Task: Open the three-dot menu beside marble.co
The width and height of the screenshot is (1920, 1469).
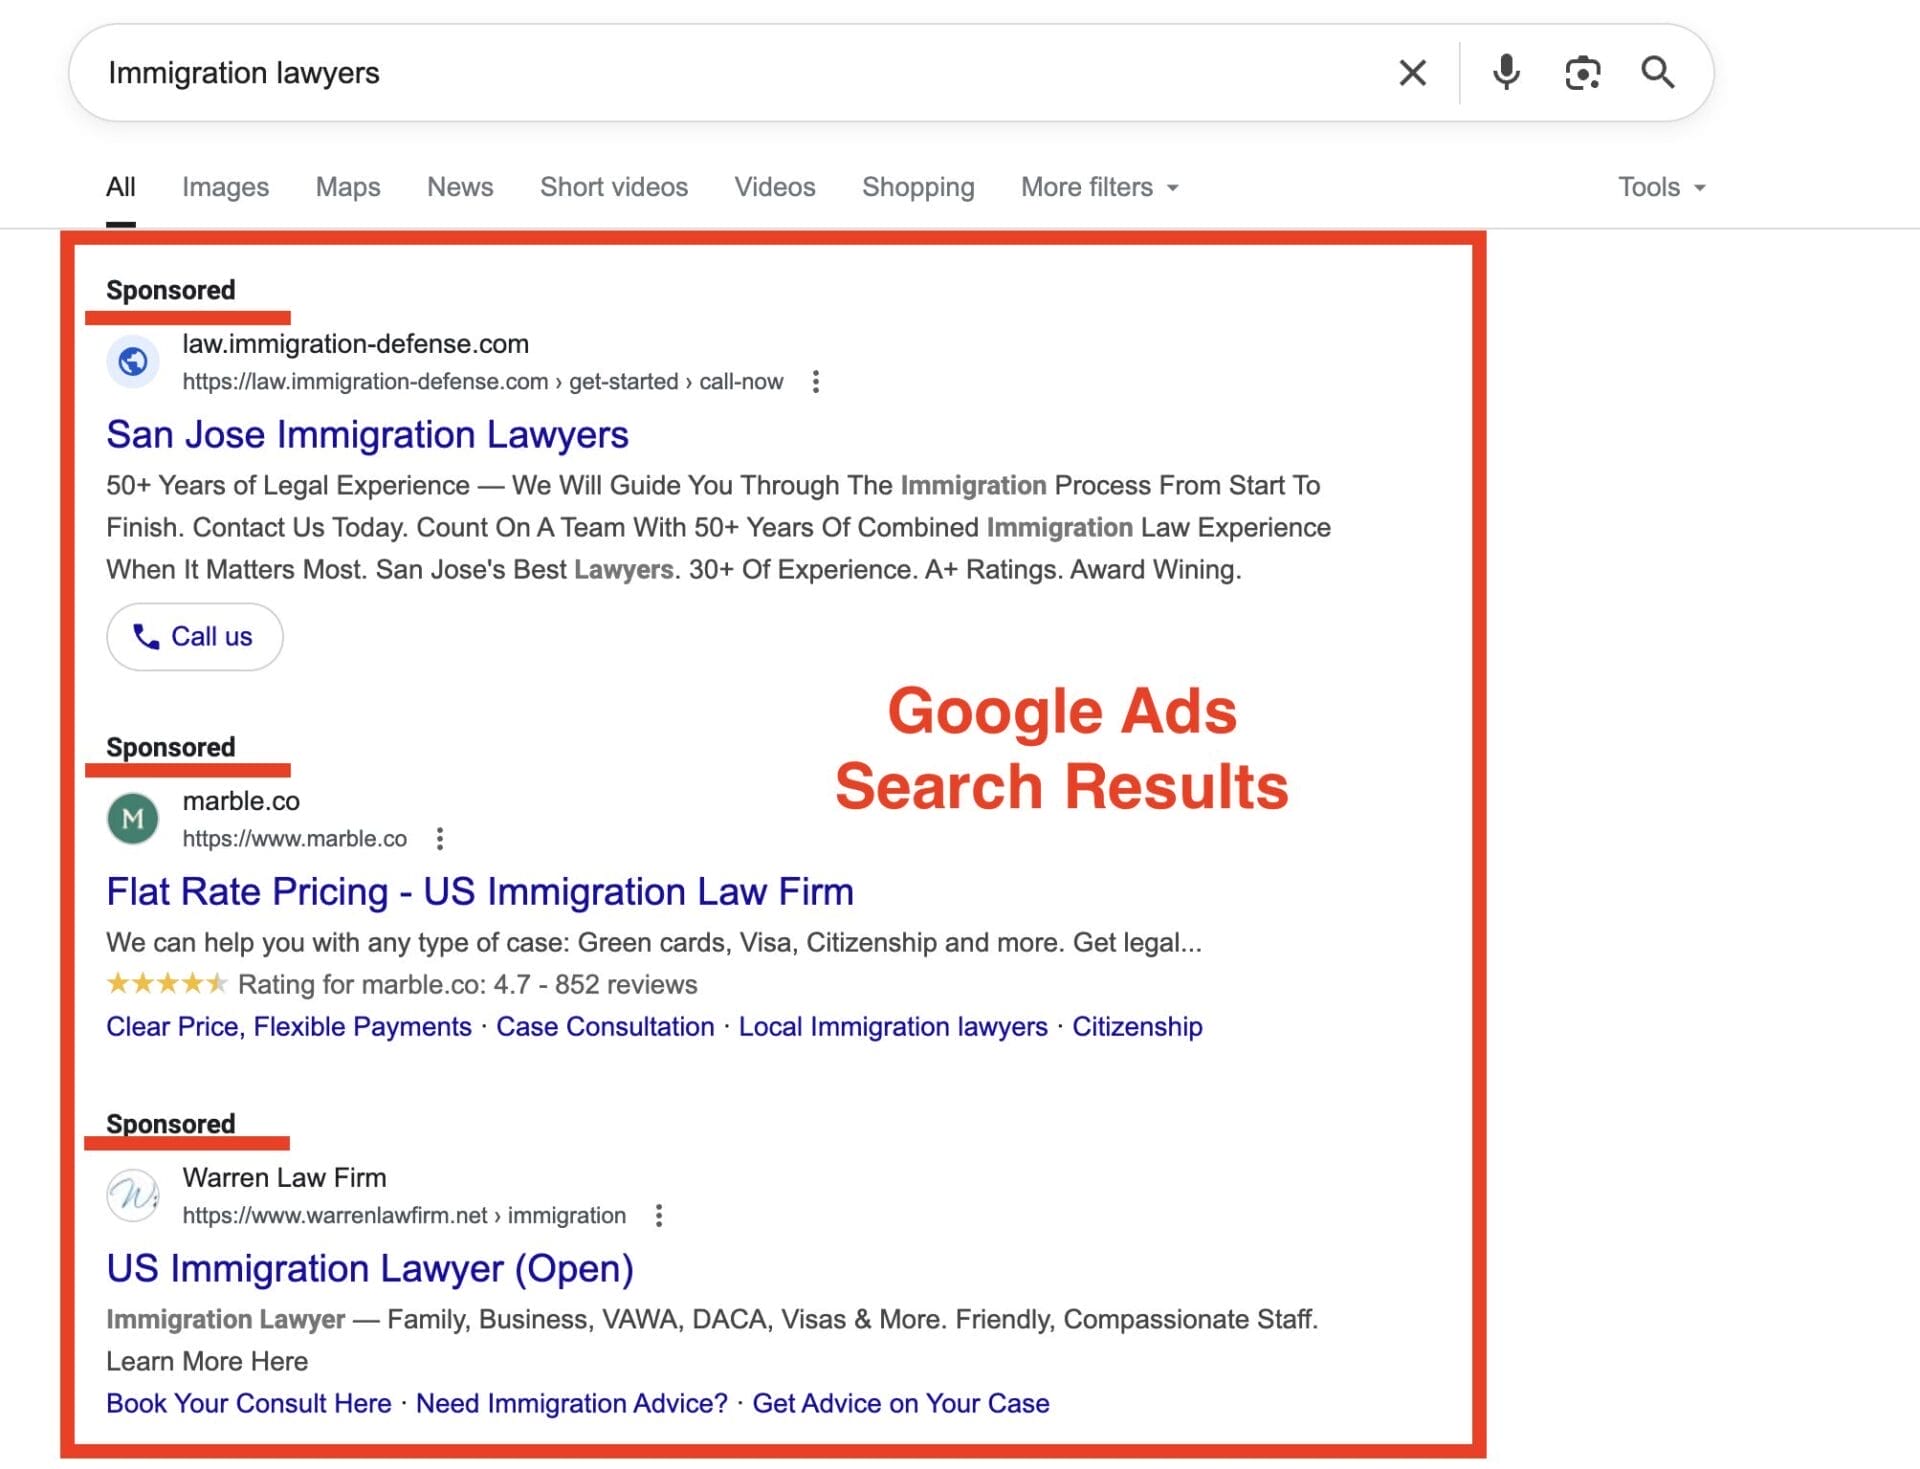Action: pos(440,838)
